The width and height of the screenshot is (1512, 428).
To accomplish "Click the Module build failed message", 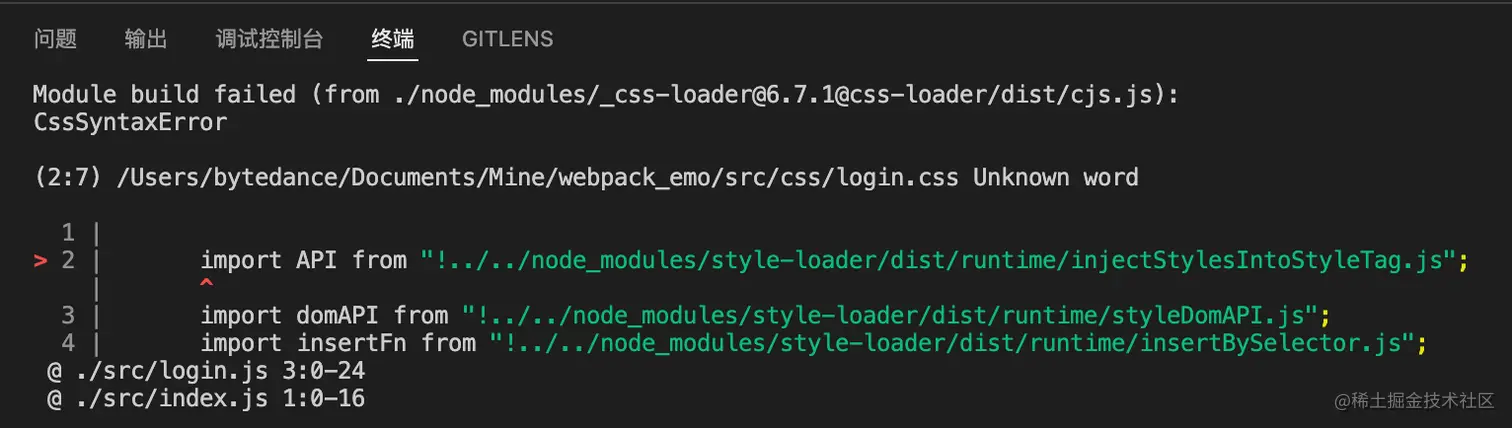I will coord(164,95).
